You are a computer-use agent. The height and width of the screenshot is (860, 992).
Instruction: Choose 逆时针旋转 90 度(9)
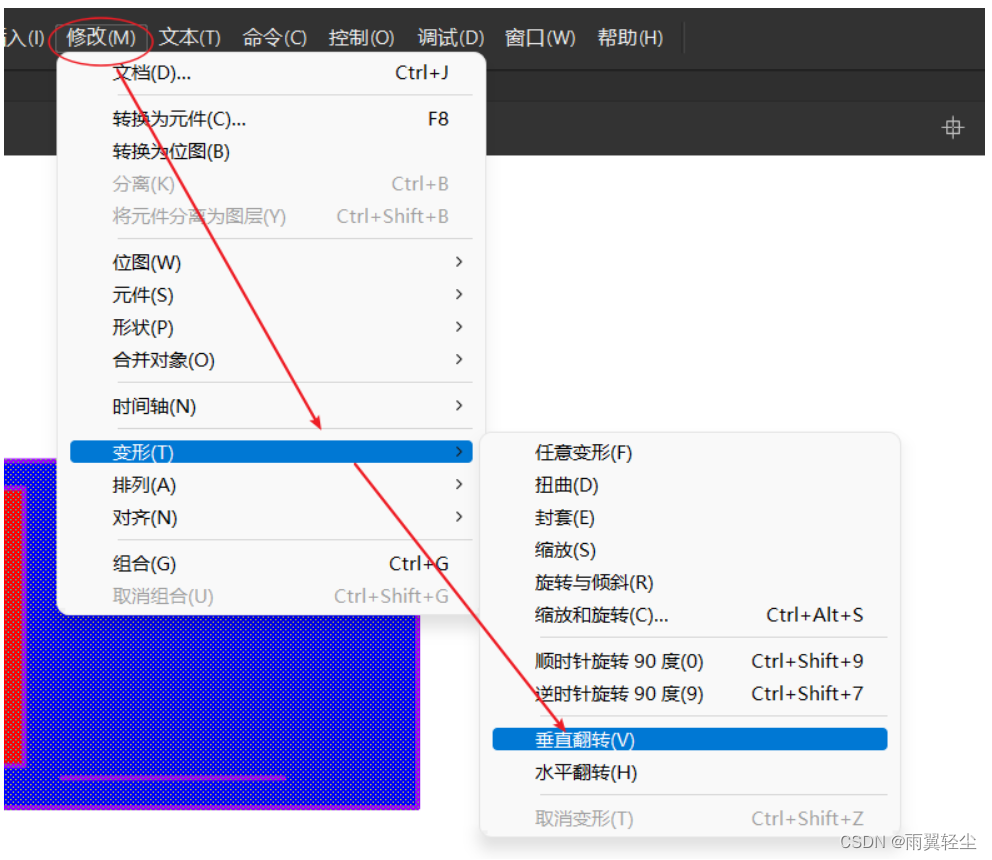690,694
